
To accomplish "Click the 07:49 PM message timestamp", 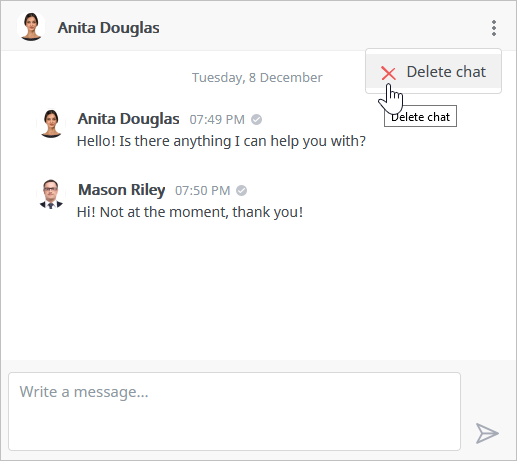I will [x=217, y=119].
